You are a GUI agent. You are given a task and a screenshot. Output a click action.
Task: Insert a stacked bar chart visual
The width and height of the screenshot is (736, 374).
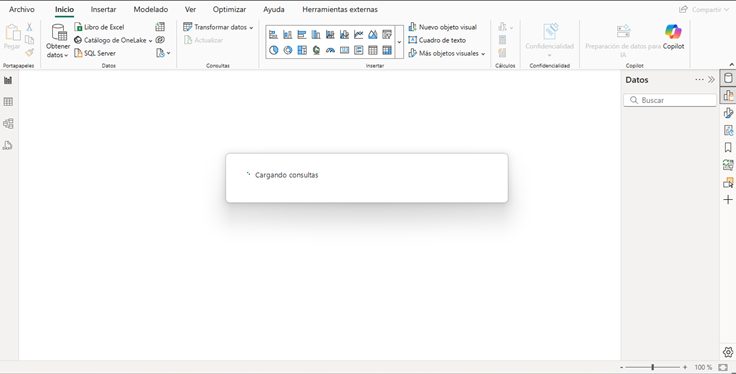pos(274,34)
